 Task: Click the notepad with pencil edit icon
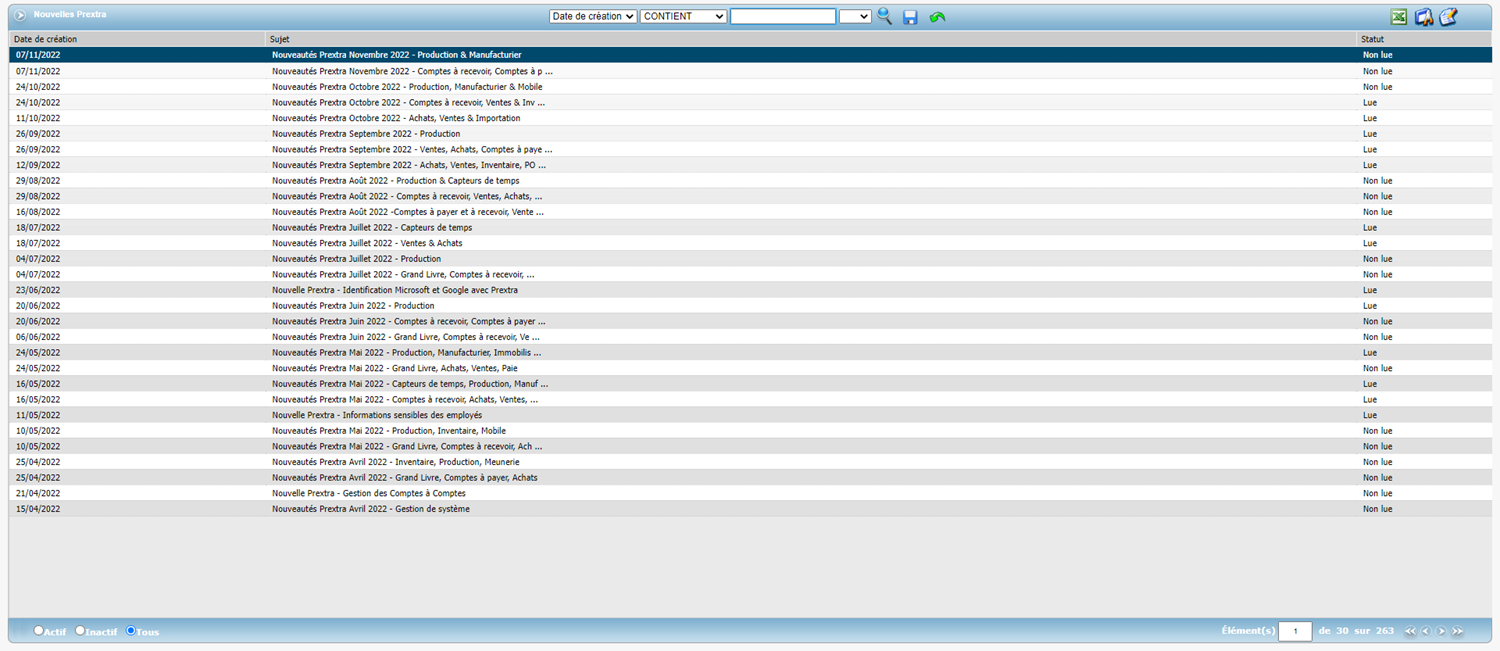[1448, 16]
